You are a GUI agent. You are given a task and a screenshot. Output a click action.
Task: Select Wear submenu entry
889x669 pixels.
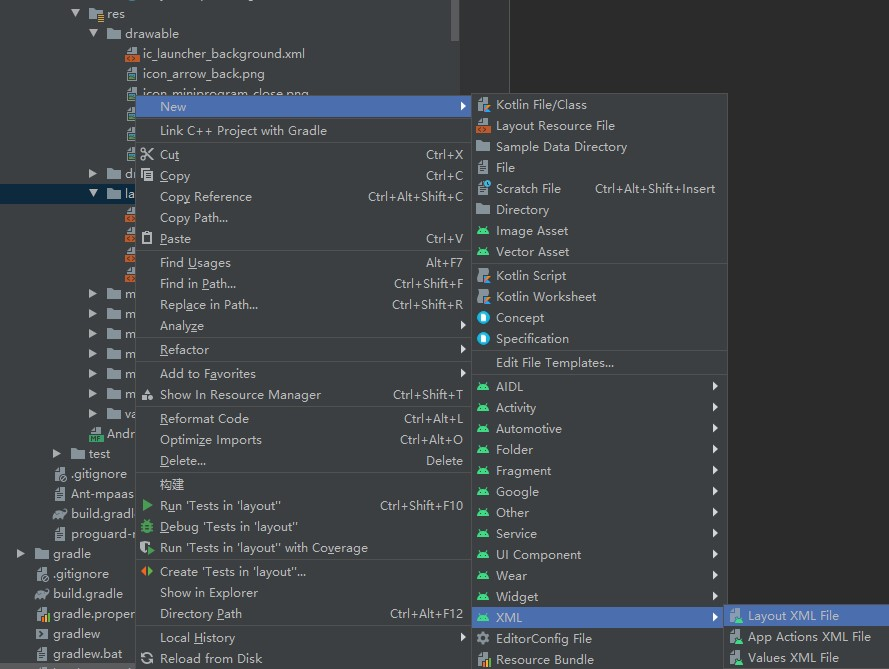tap(599, 575)
